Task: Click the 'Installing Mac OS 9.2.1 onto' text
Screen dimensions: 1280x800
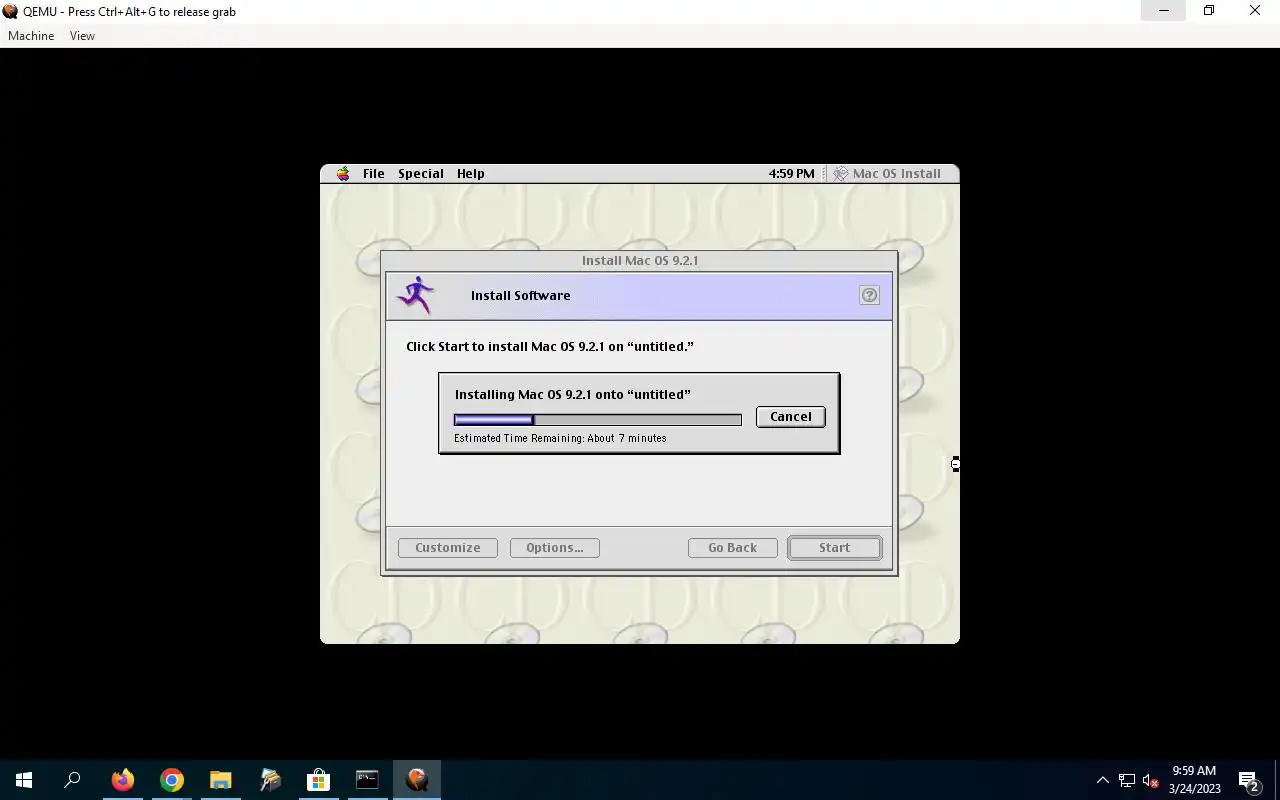Action: [573, 394]
